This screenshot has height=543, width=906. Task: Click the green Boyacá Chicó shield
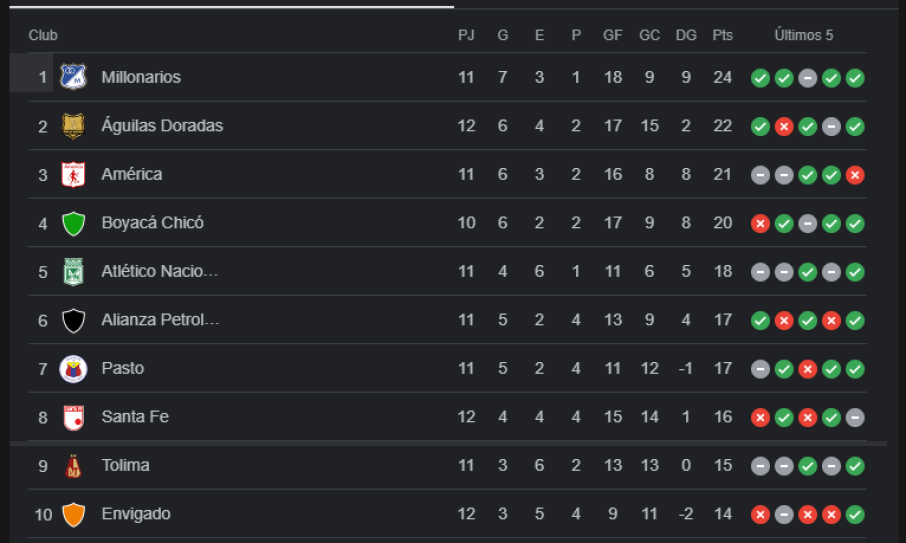pyautogui.click(x=73, y=223)
